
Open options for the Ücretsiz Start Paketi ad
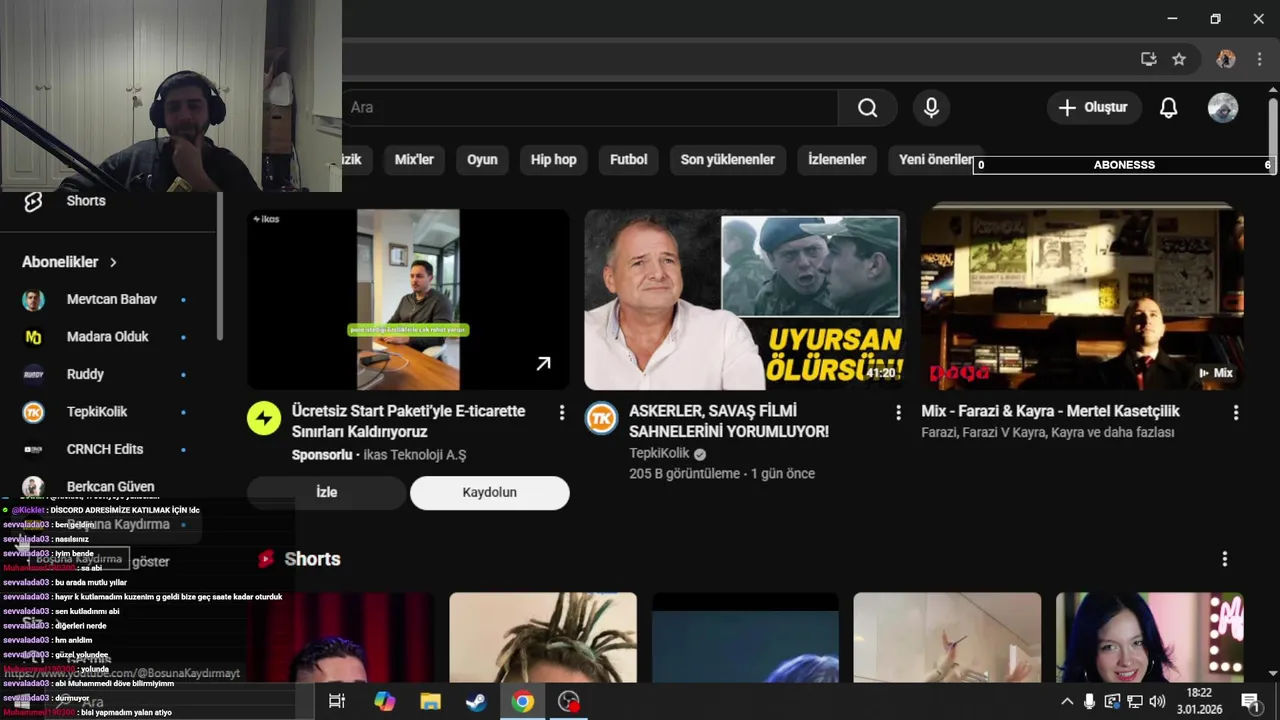pyautogui.click(x=562, y=412)
